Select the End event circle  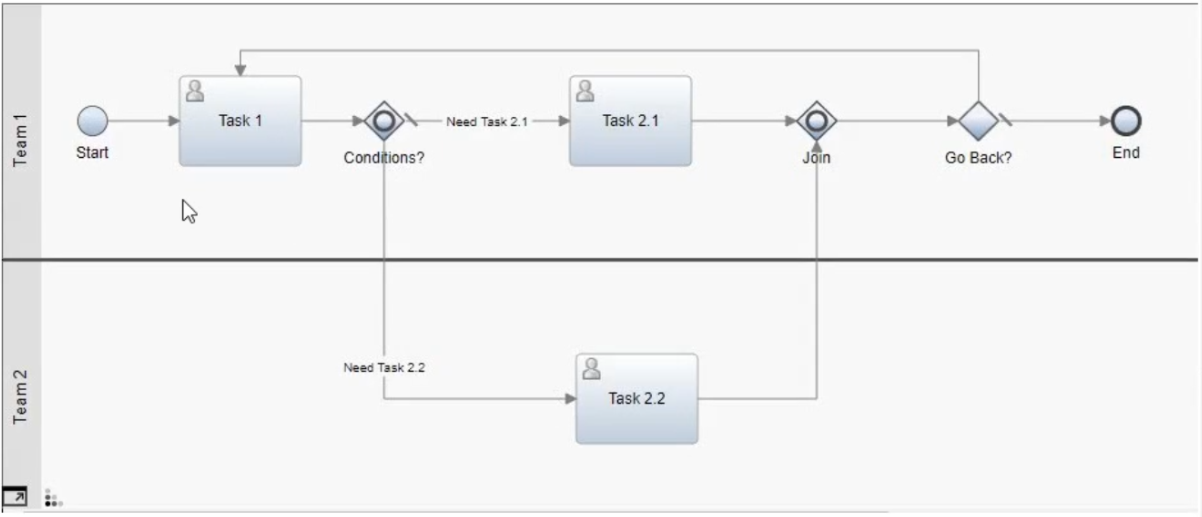pyautogui.click(x=1126, y=122)
